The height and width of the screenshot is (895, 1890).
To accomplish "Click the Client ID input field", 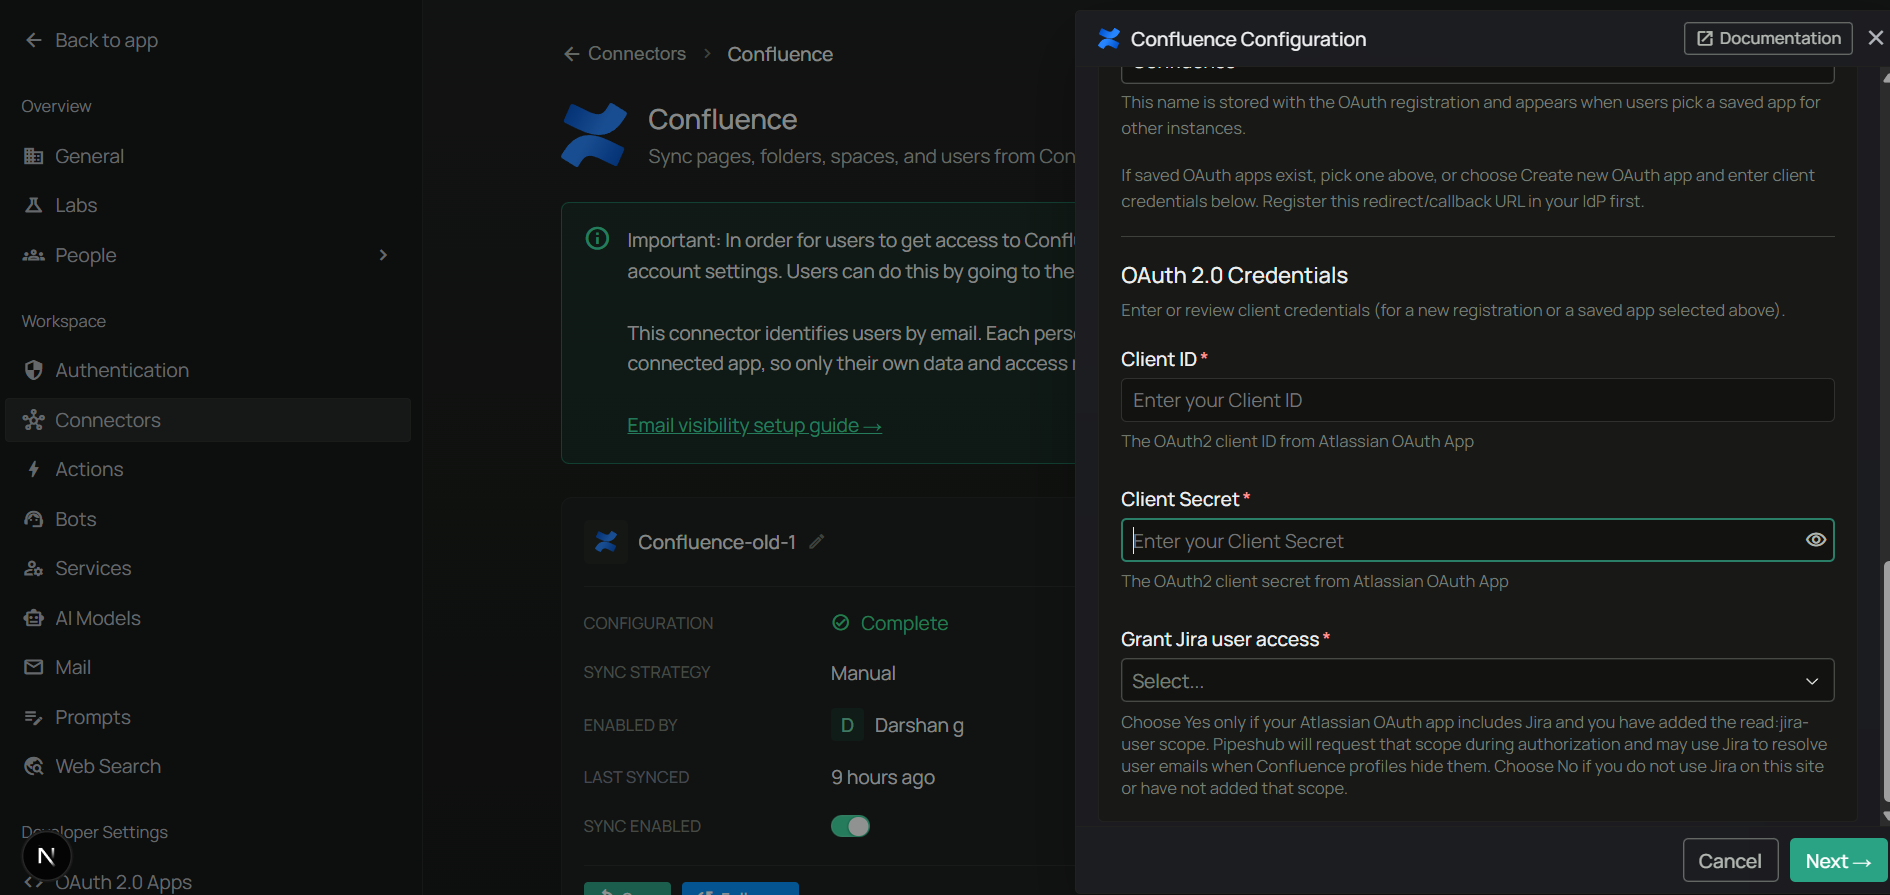I will point(1477,400).
